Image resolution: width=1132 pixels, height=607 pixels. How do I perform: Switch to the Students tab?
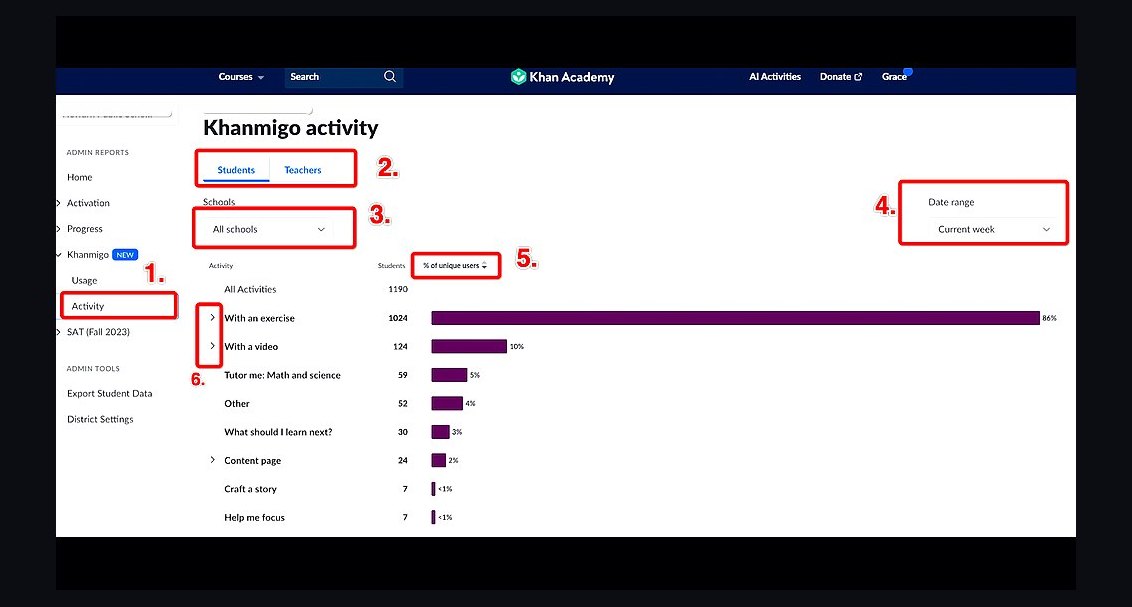[236, 170]
